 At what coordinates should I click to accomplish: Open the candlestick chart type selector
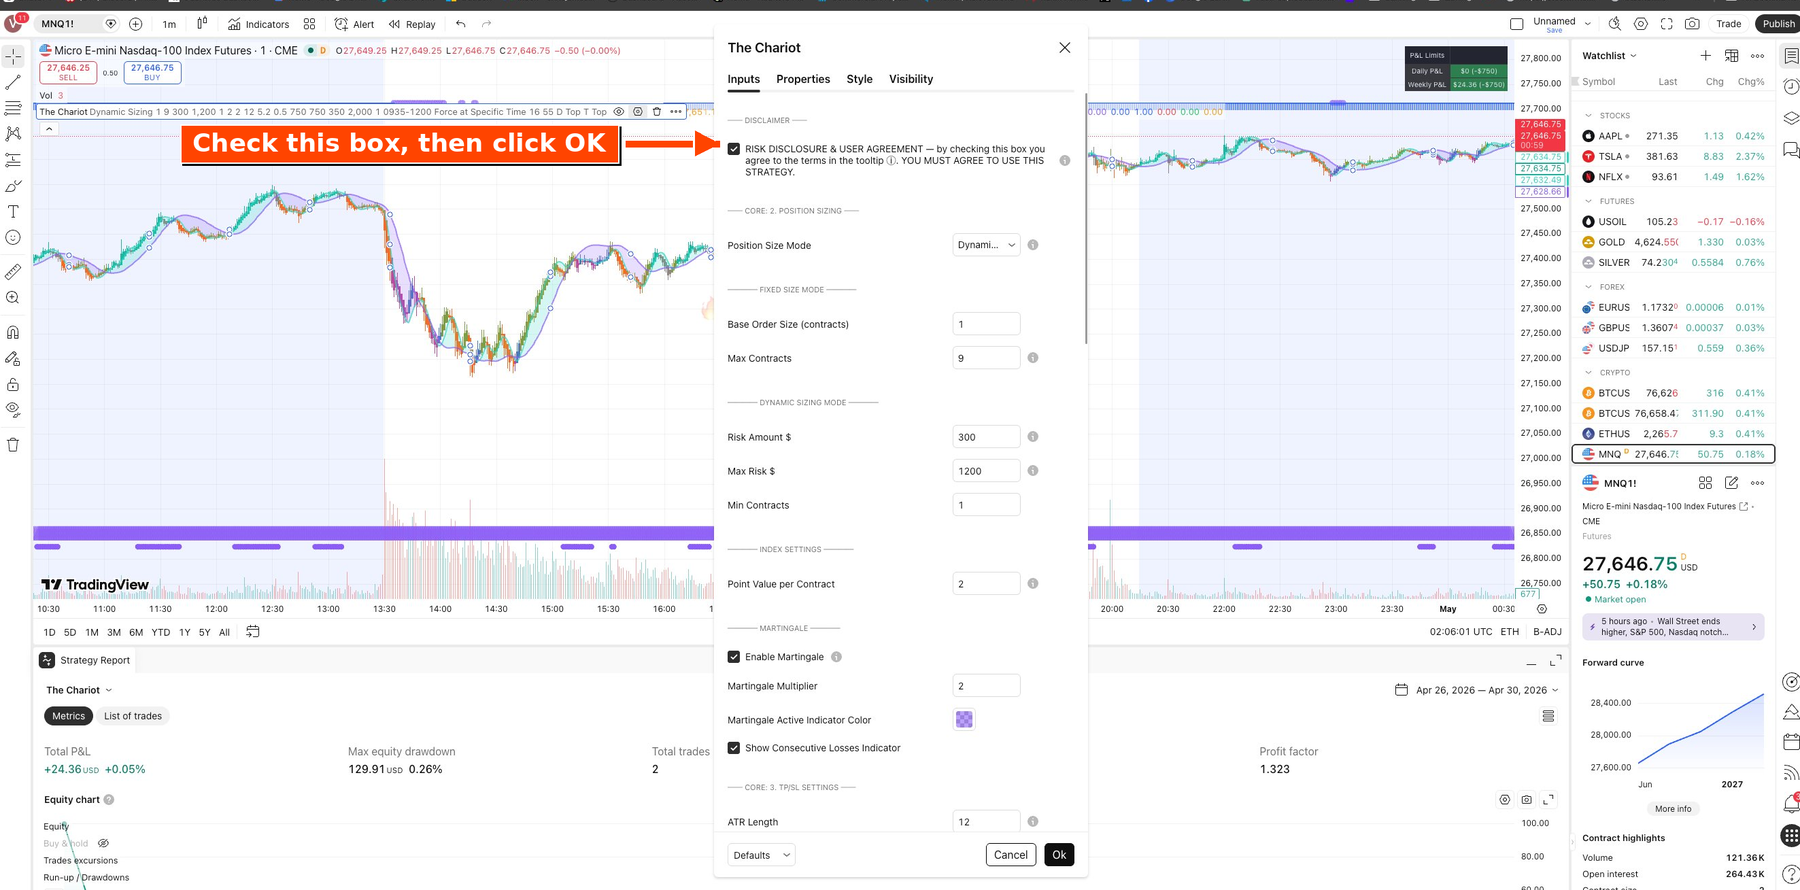coord(202,24)
